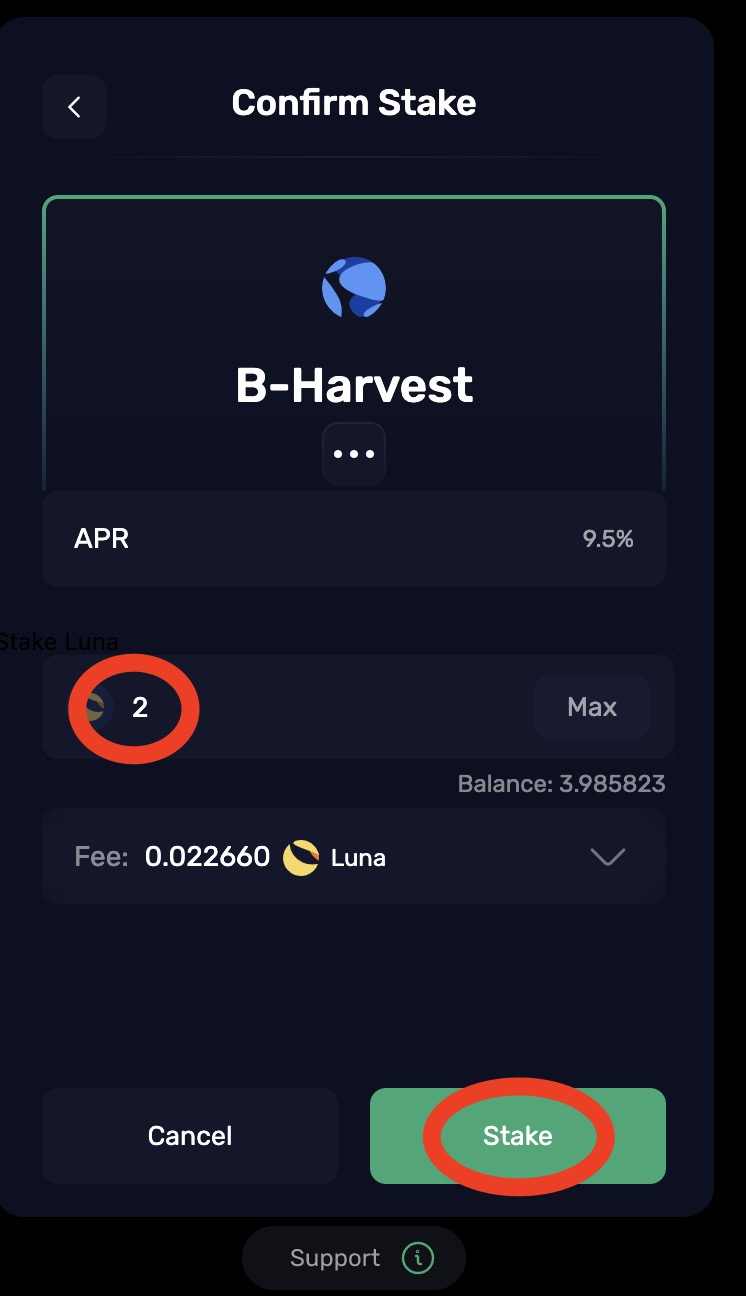The height and width of the screenshot is (1296, 746).
Task: Click the Stake Luna label
Action: pos(58,642)
